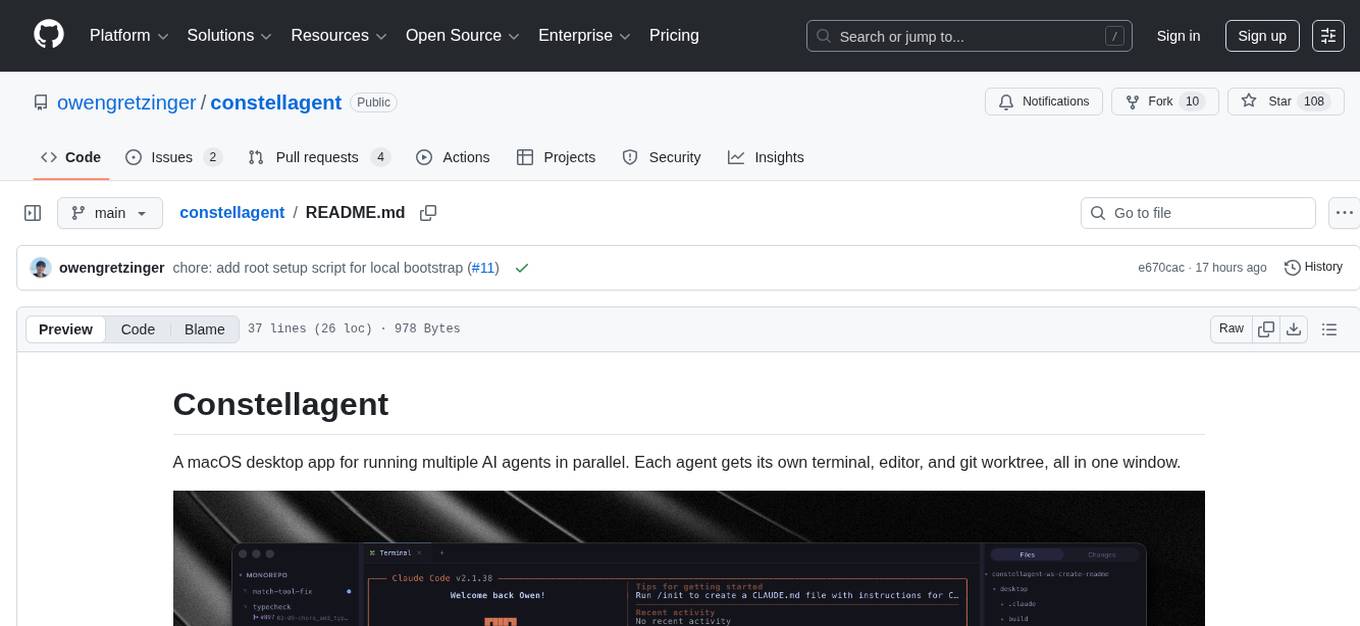Image resolution: width=1360 pixels, height=626 pixels.
Task: Open the appearance settings icon beside Sign up
Action: tap(1328, 35)
